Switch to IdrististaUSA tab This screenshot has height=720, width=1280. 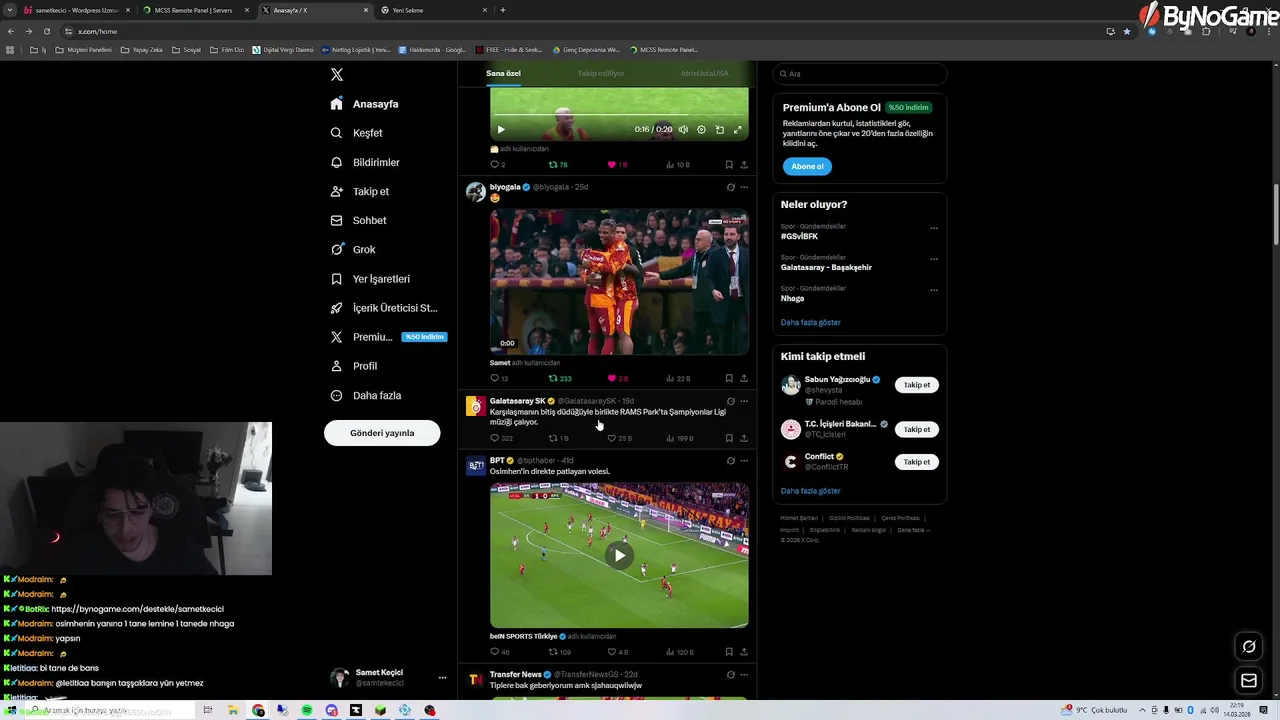tap(705, 73)
